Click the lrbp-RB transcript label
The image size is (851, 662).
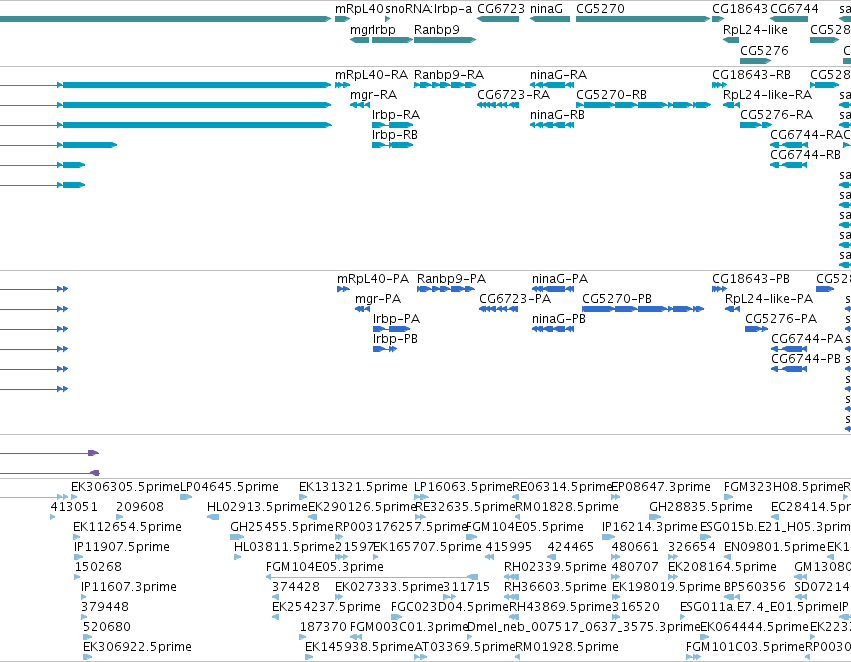click(x=395, y=135)
